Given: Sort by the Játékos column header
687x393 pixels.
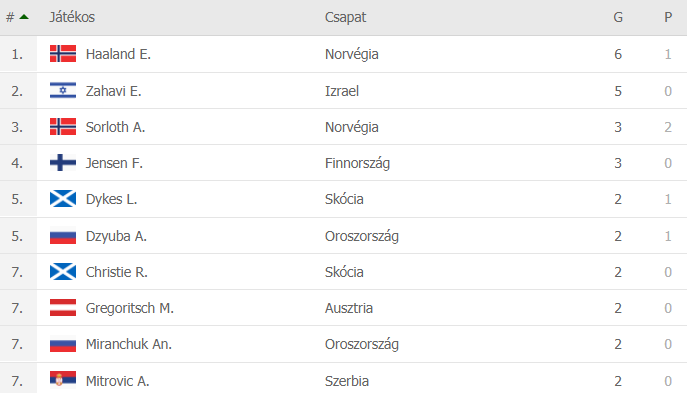Looking at the screenshot, I should point(72,17).
